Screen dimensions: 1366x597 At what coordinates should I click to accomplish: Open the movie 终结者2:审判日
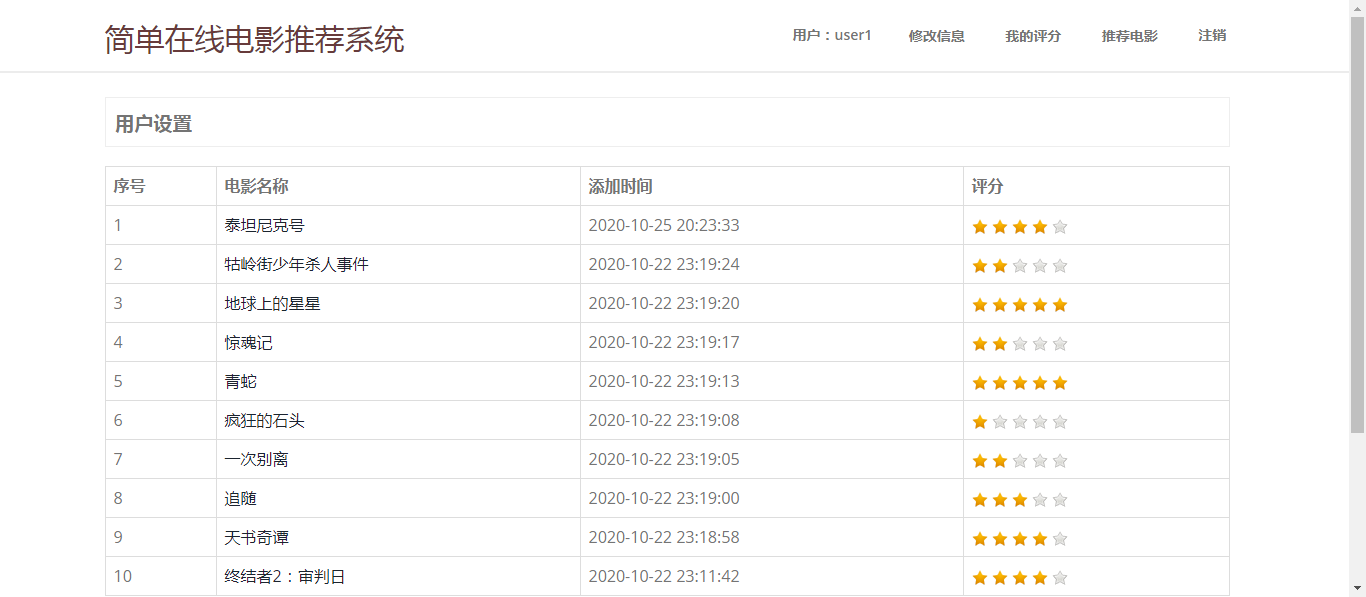coord(284,576)
